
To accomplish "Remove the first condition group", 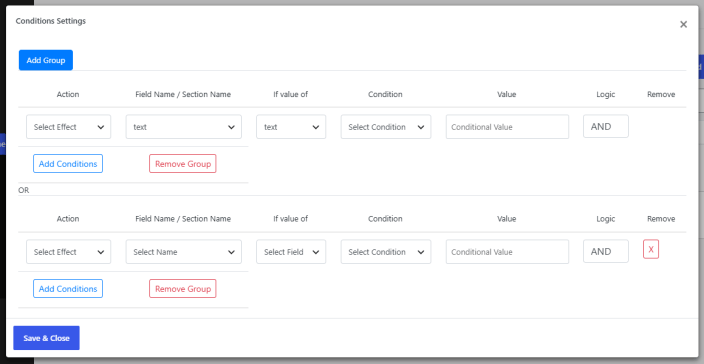I will pos(183,164).
